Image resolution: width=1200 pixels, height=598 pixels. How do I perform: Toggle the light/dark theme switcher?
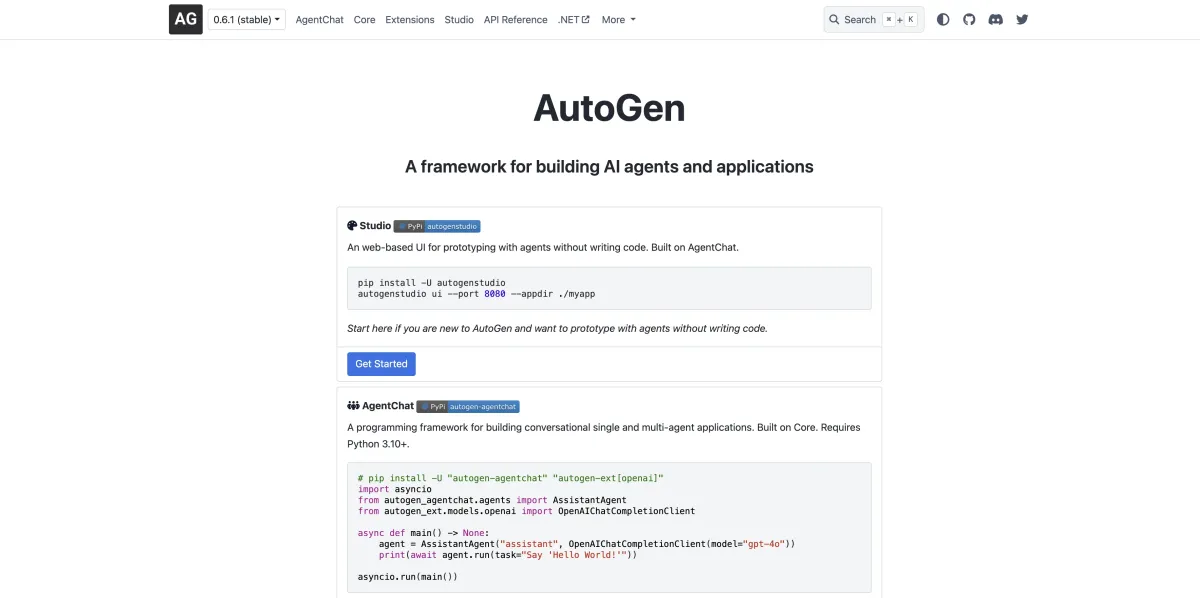click(943, 19)
